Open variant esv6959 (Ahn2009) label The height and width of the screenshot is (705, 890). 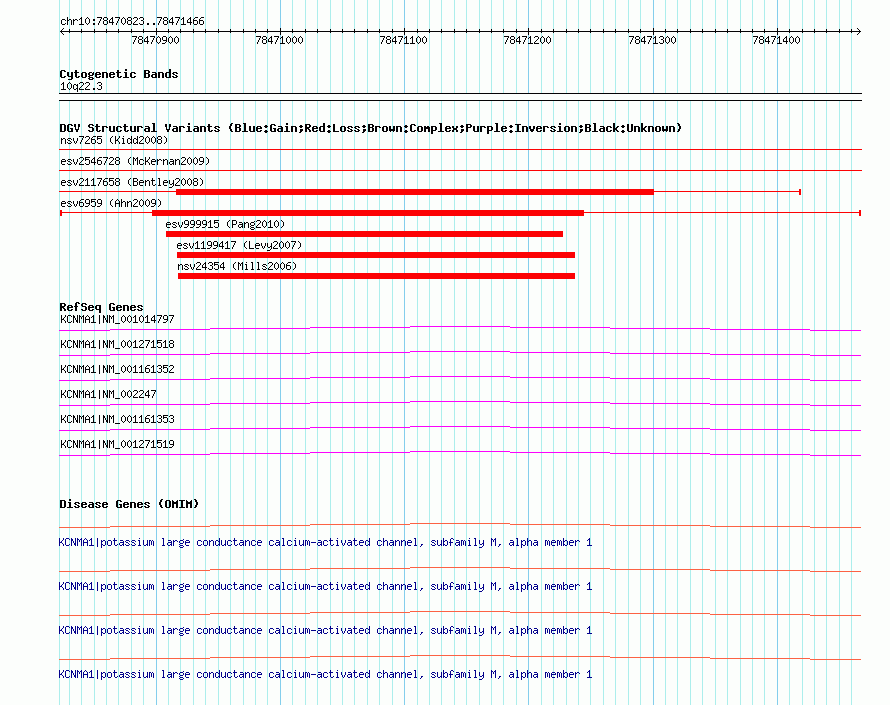111,203
